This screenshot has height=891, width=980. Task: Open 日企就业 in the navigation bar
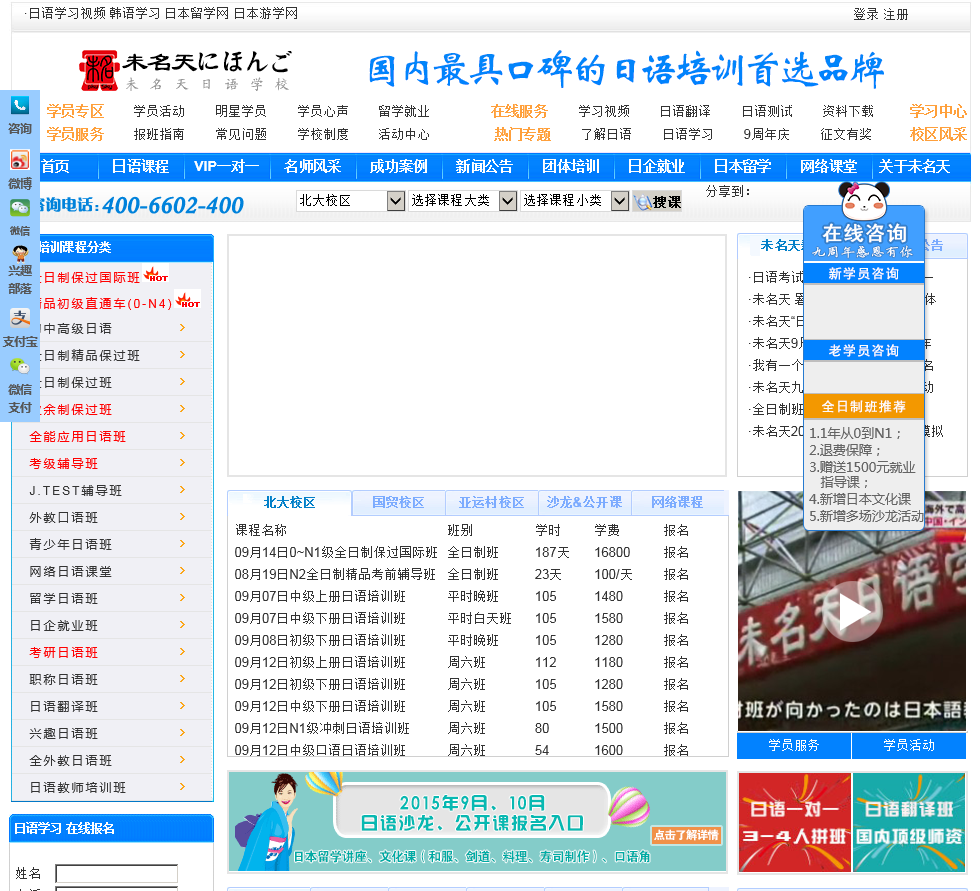click(656, 166)
